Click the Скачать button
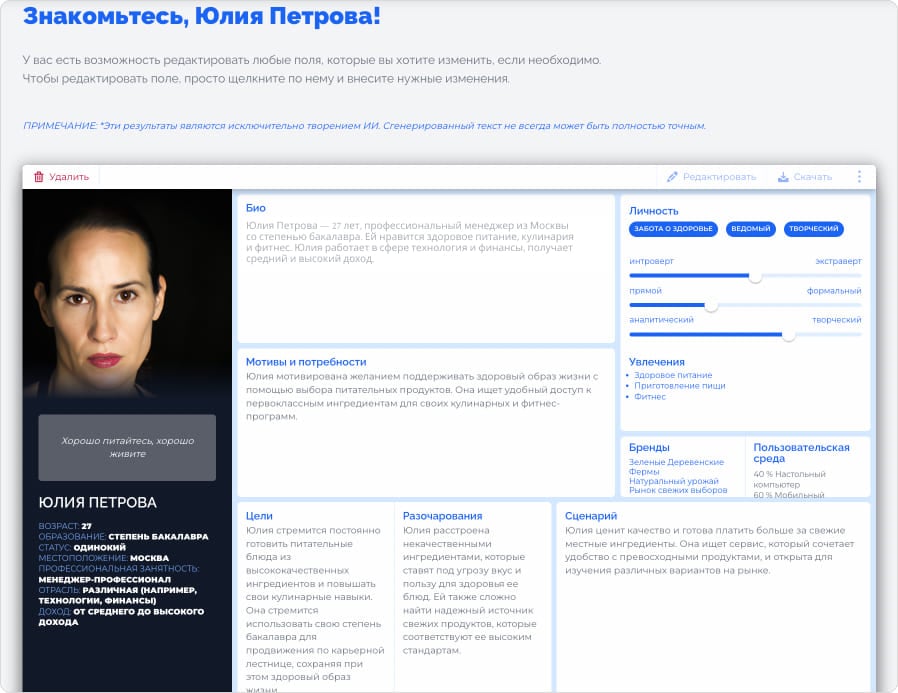Viewport: 898px width, 693px height. pyautogui.click(x=811, y=176)
